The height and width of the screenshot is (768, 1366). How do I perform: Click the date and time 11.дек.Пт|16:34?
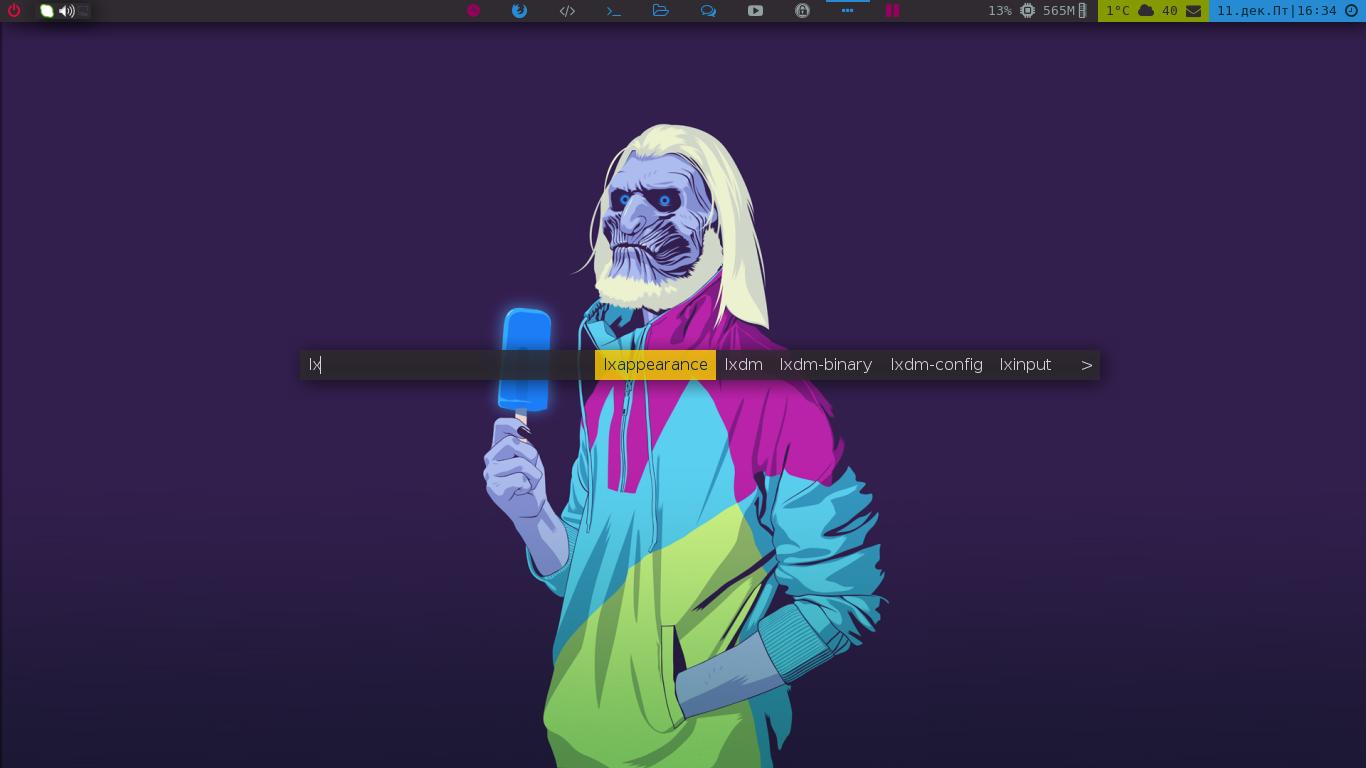pos(1277,11)
